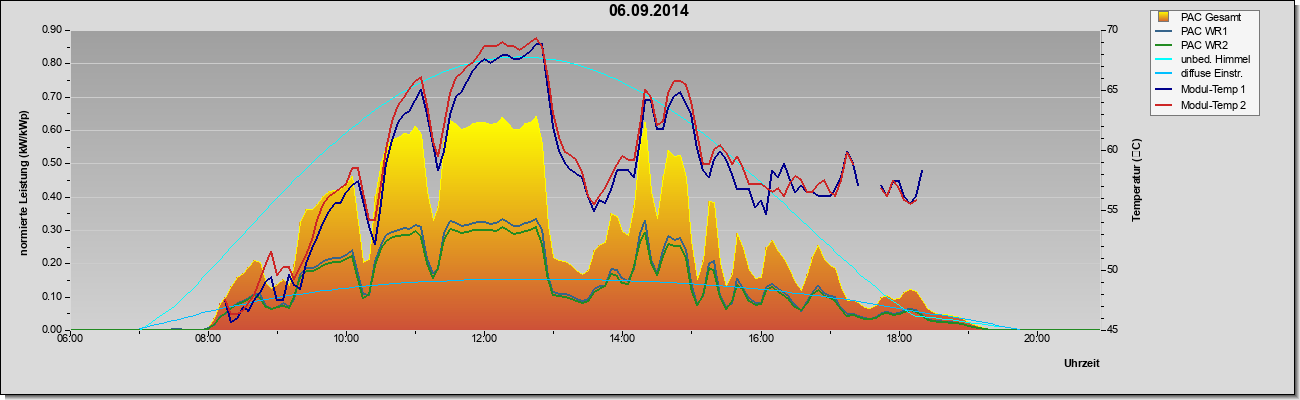
Task: Select the PAC WR1 legend entry
Action: coord(1202,31)
